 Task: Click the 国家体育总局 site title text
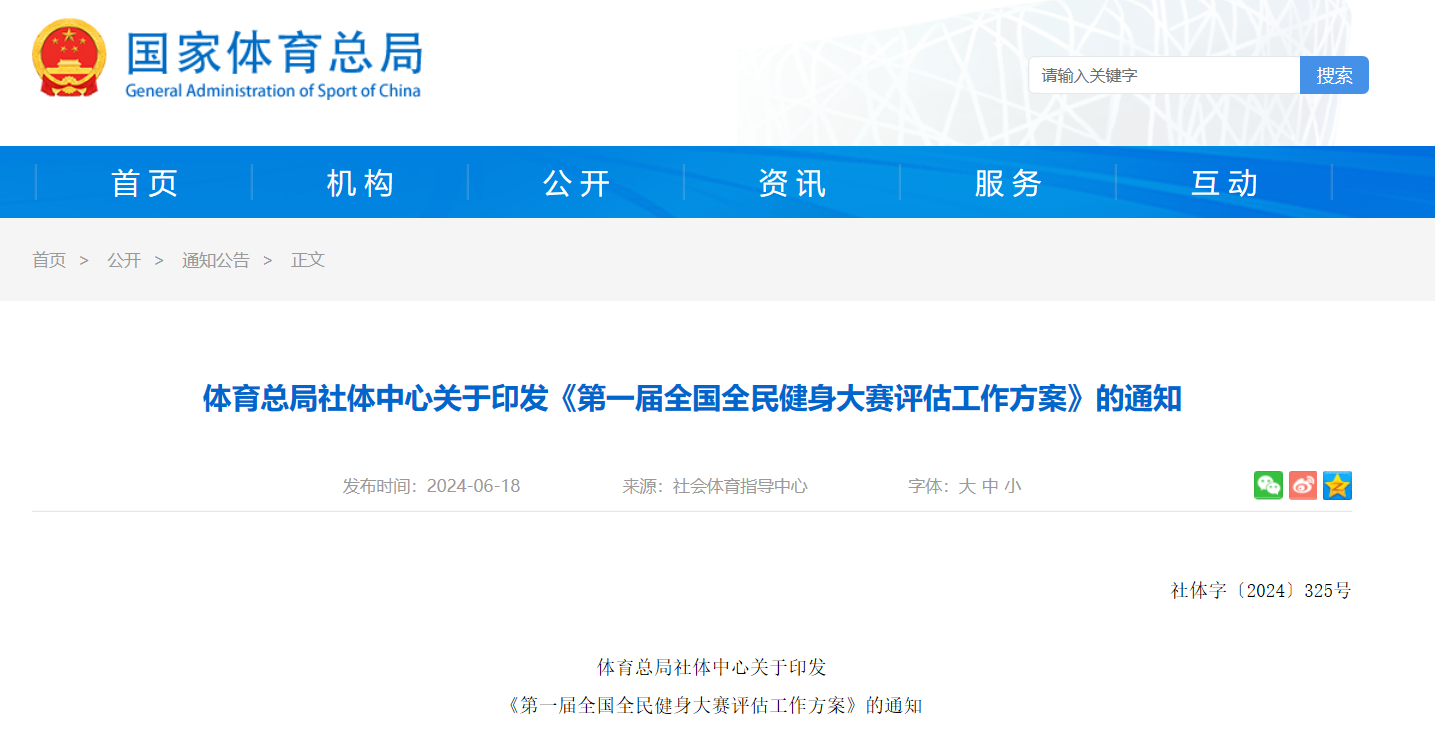click(274, 54)
